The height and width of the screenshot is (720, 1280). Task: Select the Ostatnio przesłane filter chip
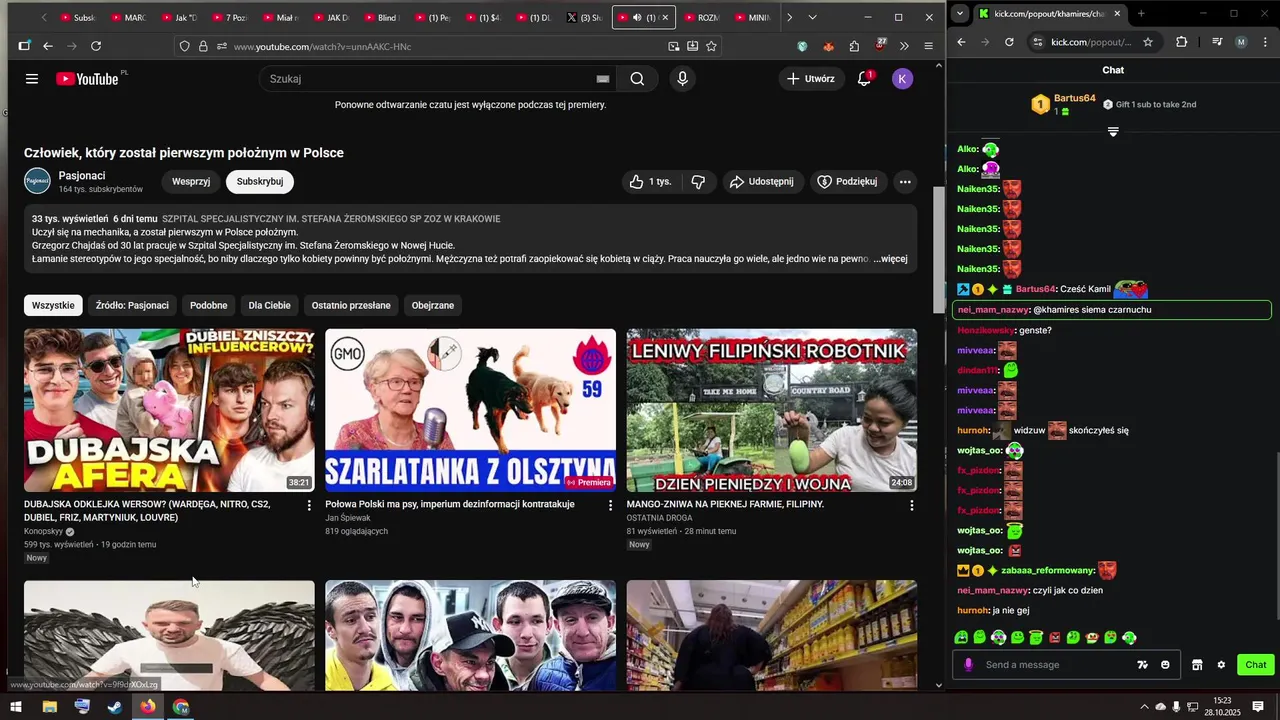(x=351, y=305)
